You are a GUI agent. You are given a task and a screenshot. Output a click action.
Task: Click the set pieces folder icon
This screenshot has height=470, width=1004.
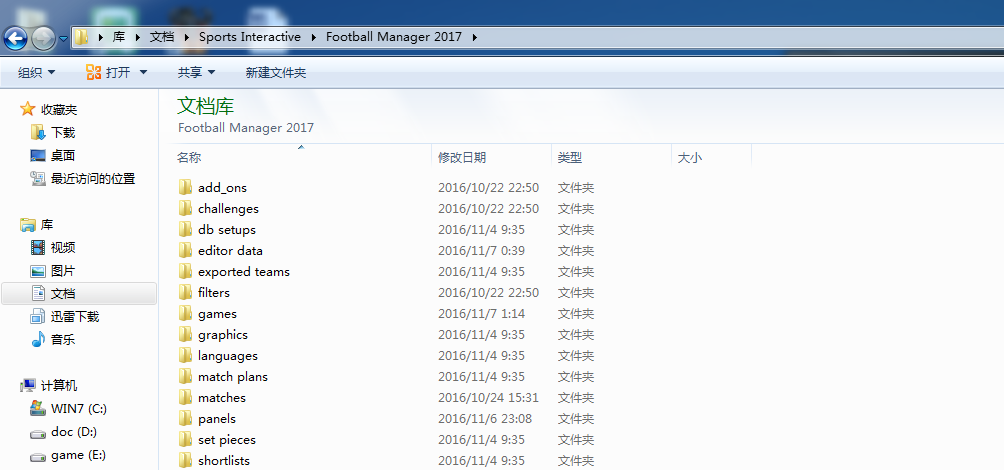pyautogui.click(x=186, y=439)
